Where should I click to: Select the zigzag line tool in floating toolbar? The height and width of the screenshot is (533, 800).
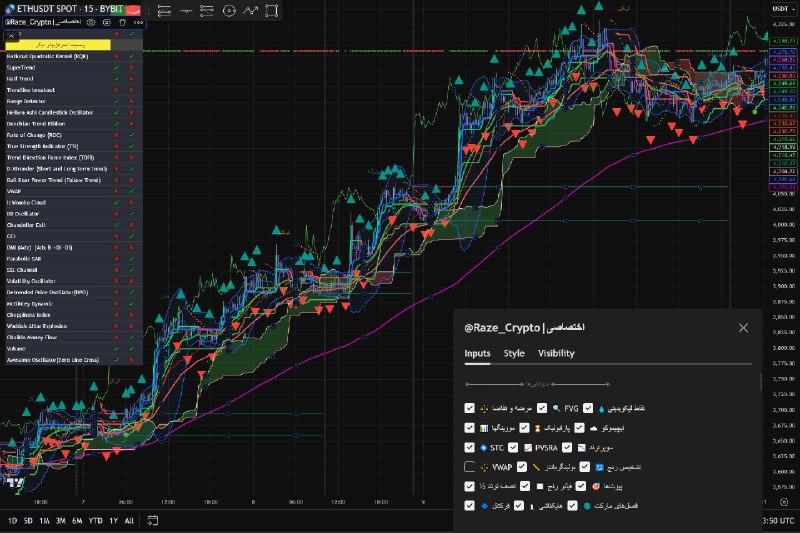click(x=250, y=11)
